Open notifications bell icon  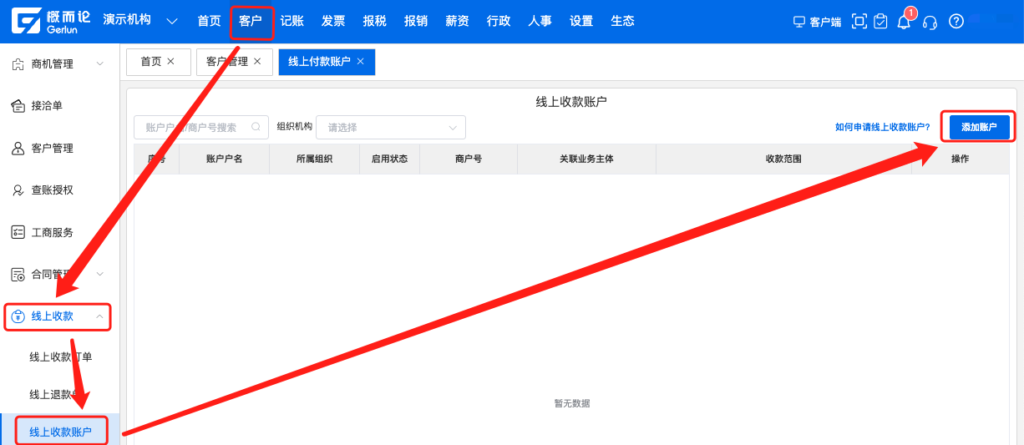pyautogui.click(x=904, y=22)
